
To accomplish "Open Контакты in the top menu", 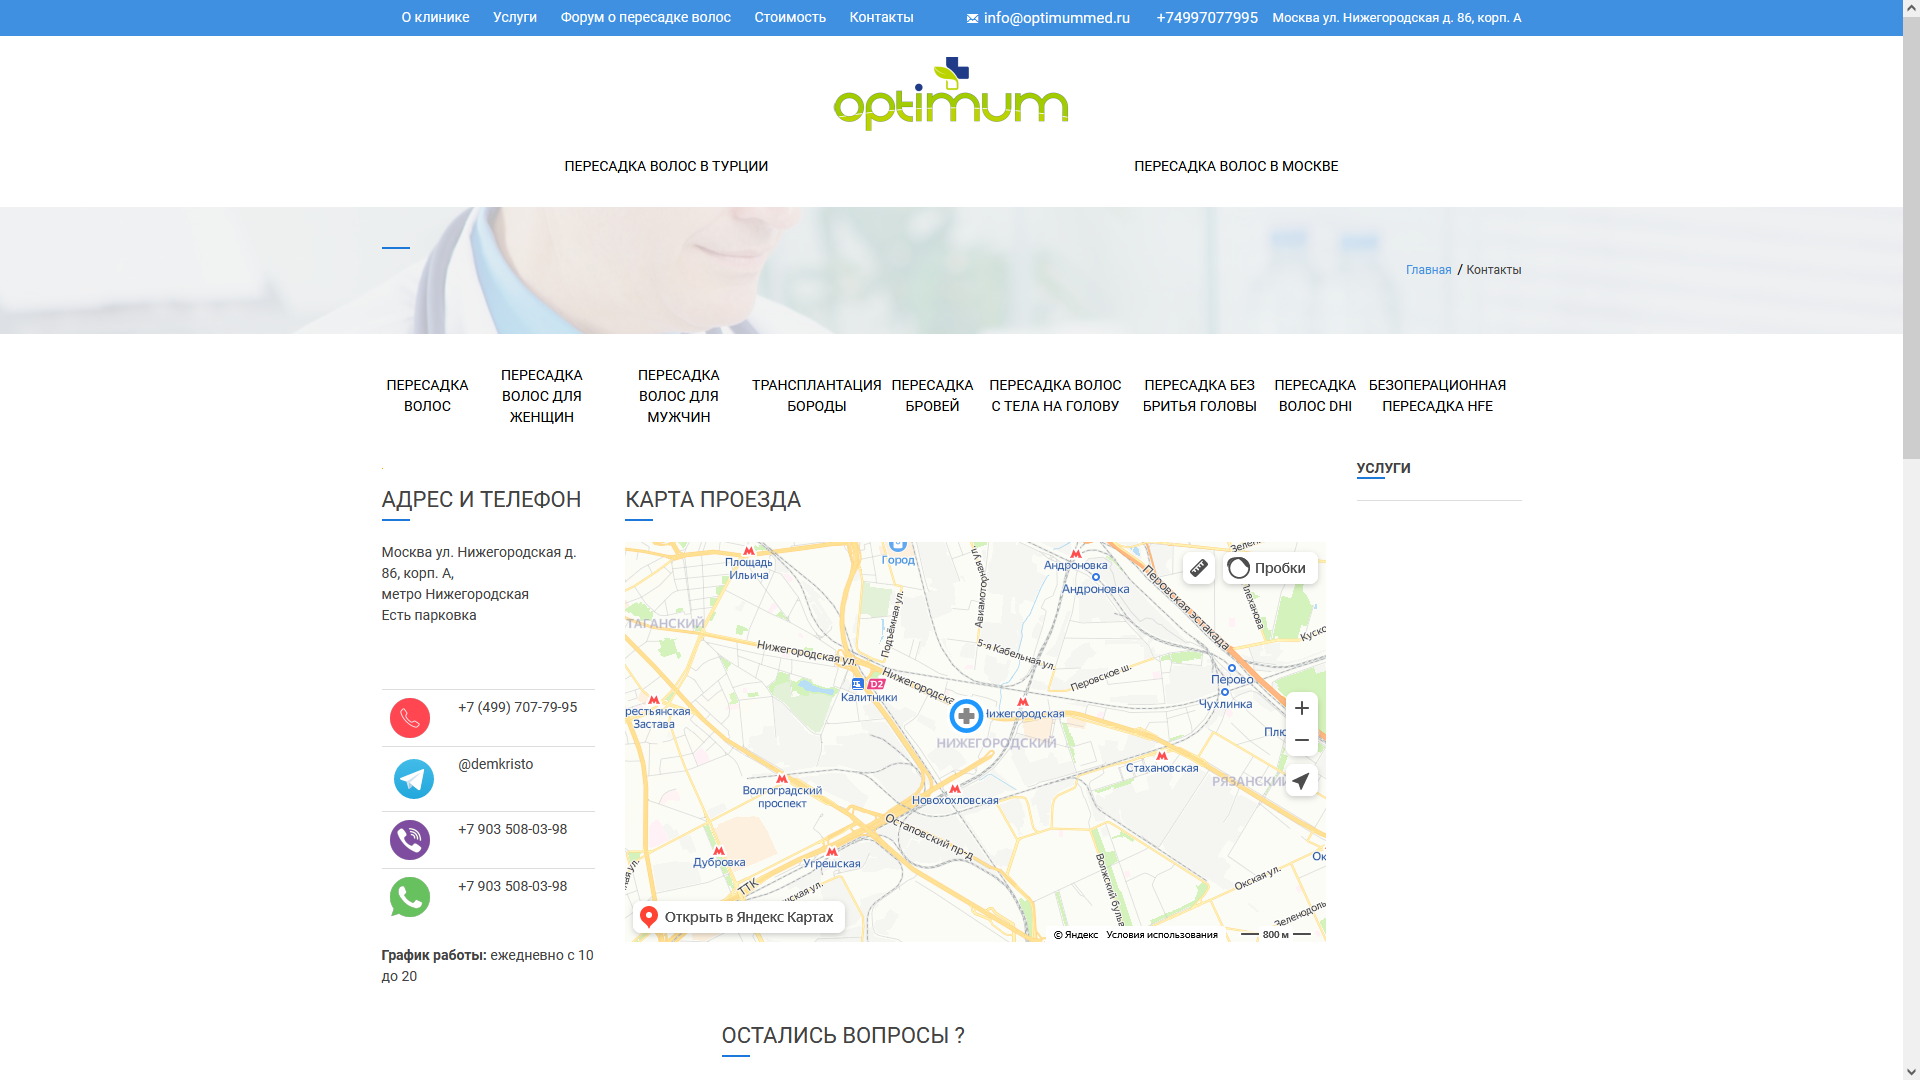I will tap(882, 17).
